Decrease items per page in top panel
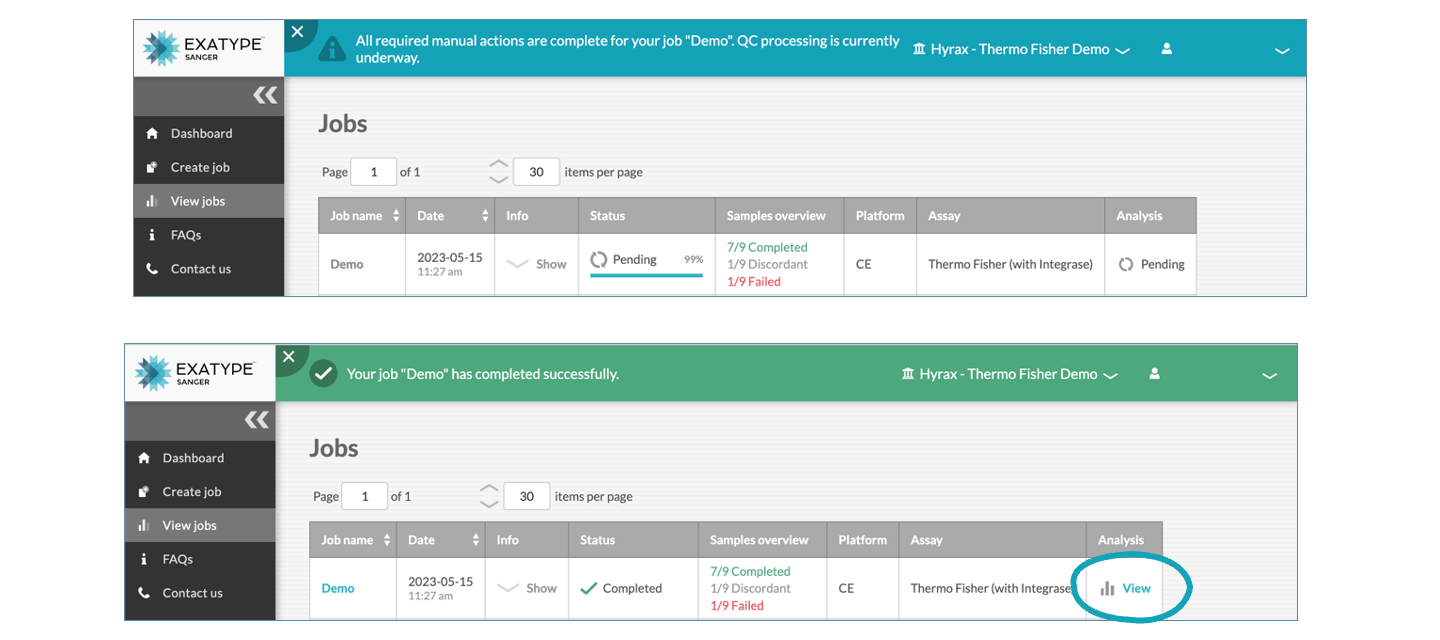1440x640 pixels. click(498, 180)
